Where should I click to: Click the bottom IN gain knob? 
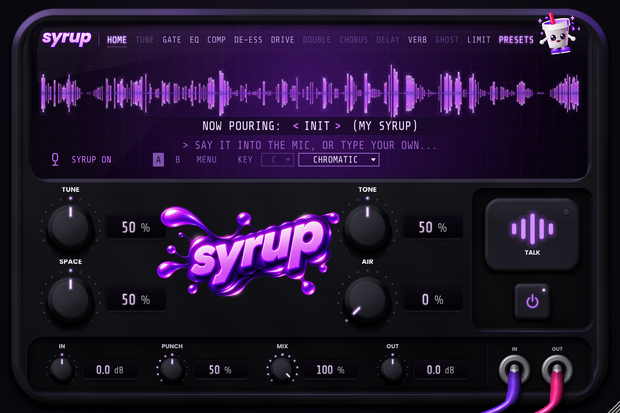[62, 369]
